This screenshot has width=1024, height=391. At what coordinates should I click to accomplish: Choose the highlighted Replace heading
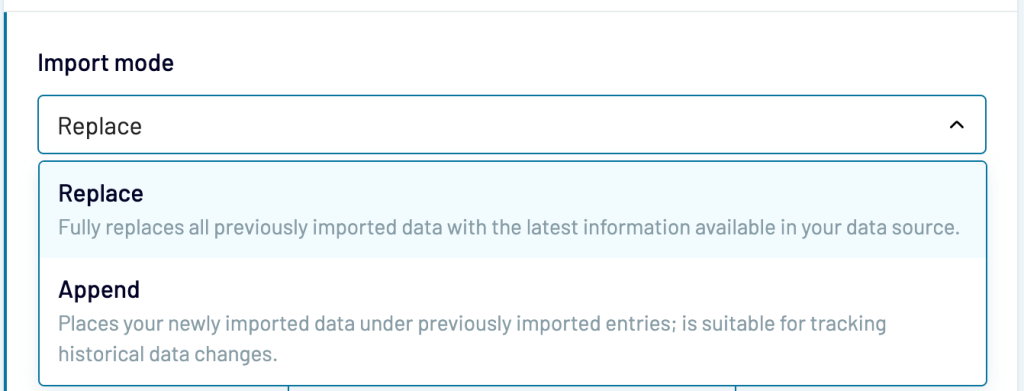pos(101,193)
